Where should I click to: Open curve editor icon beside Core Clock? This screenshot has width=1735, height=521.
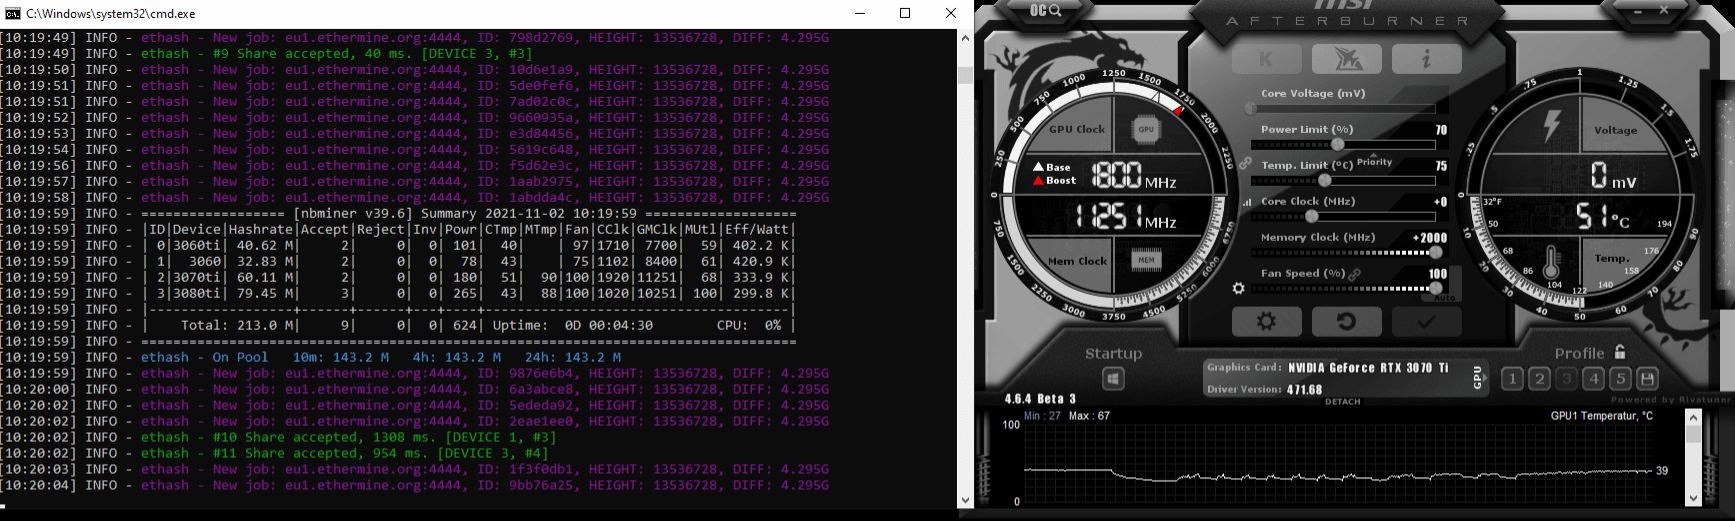[1246, 202]
